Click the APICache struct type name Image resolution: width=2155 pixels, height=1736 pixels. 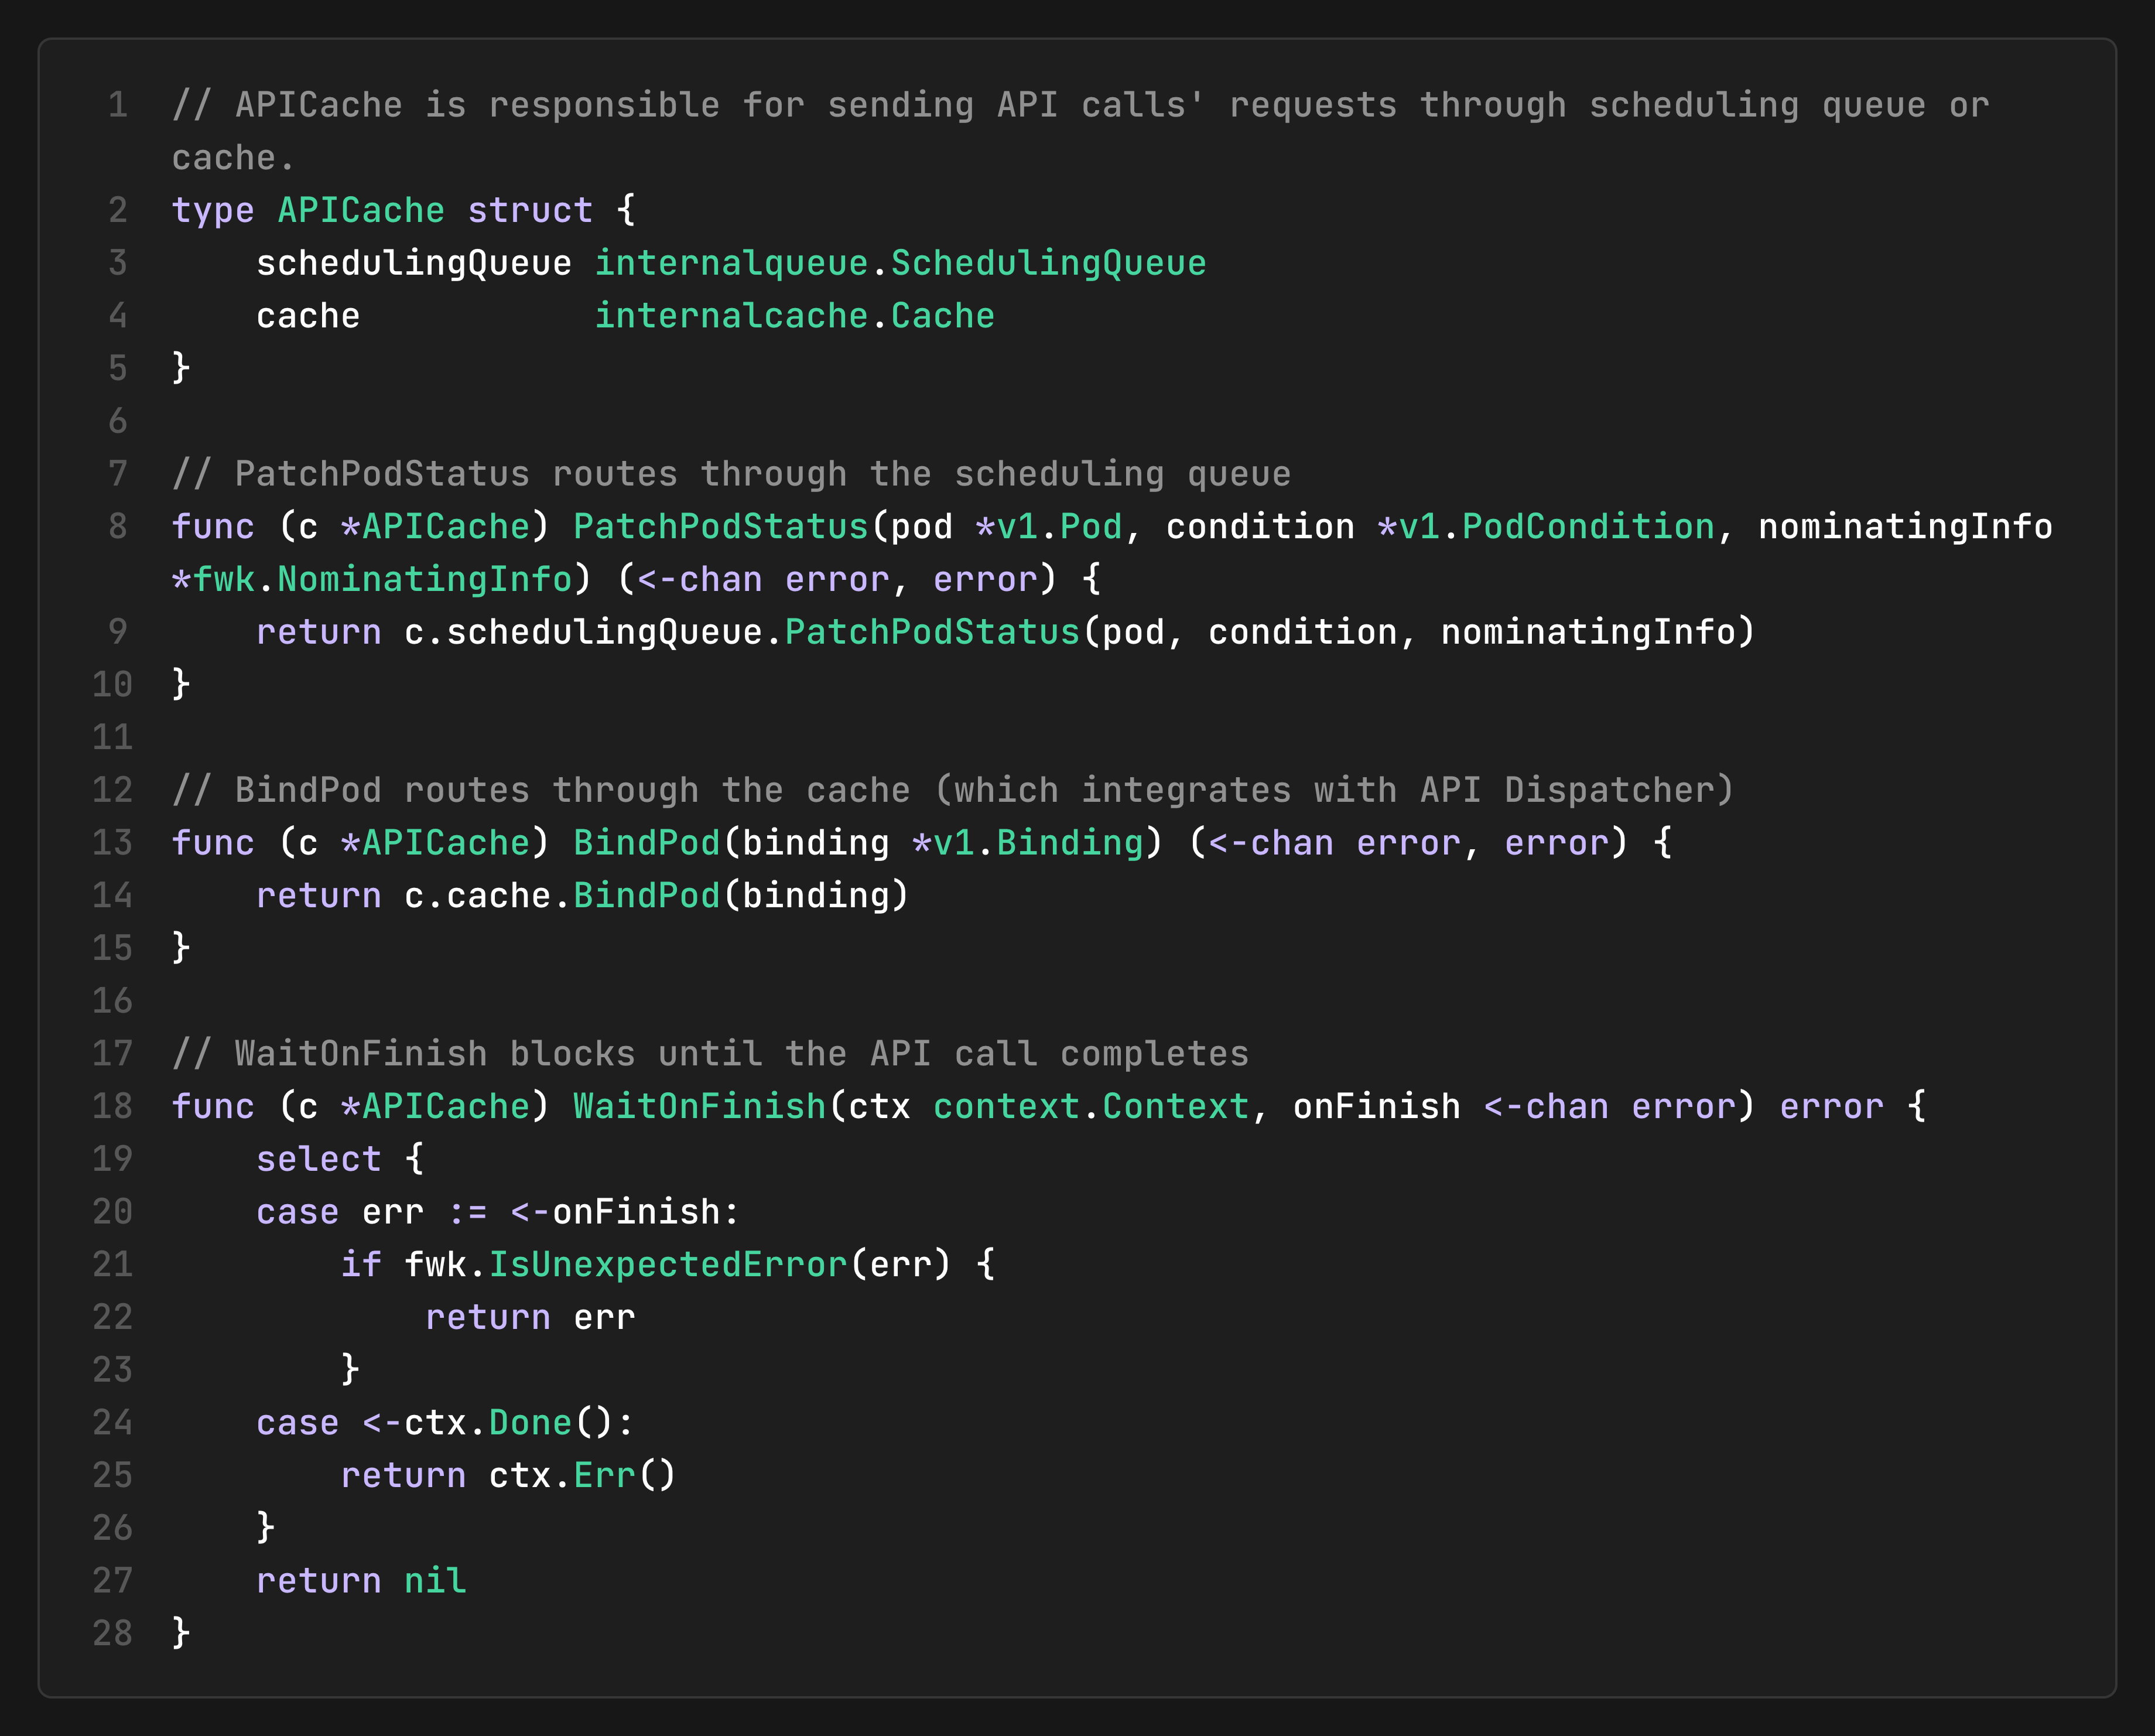tap(360, 210)
